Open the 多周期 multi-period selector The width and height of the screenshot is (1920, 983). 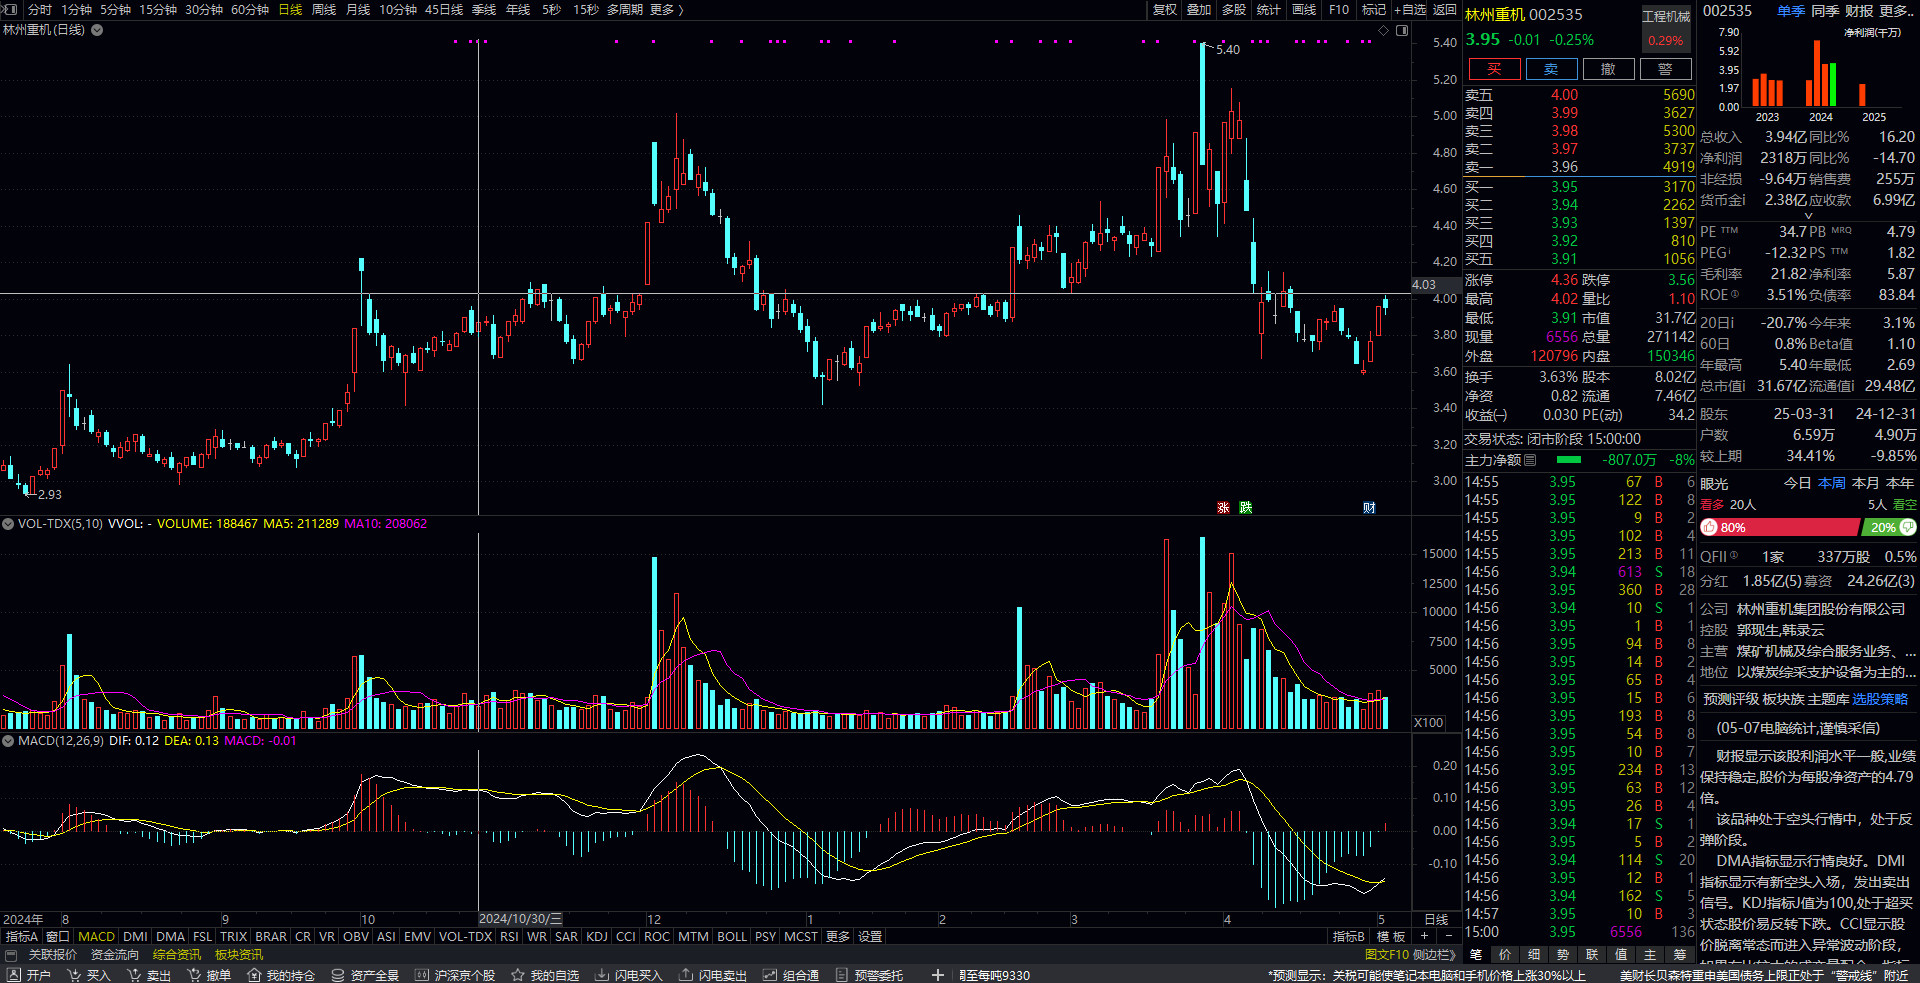tap(624, 9)
